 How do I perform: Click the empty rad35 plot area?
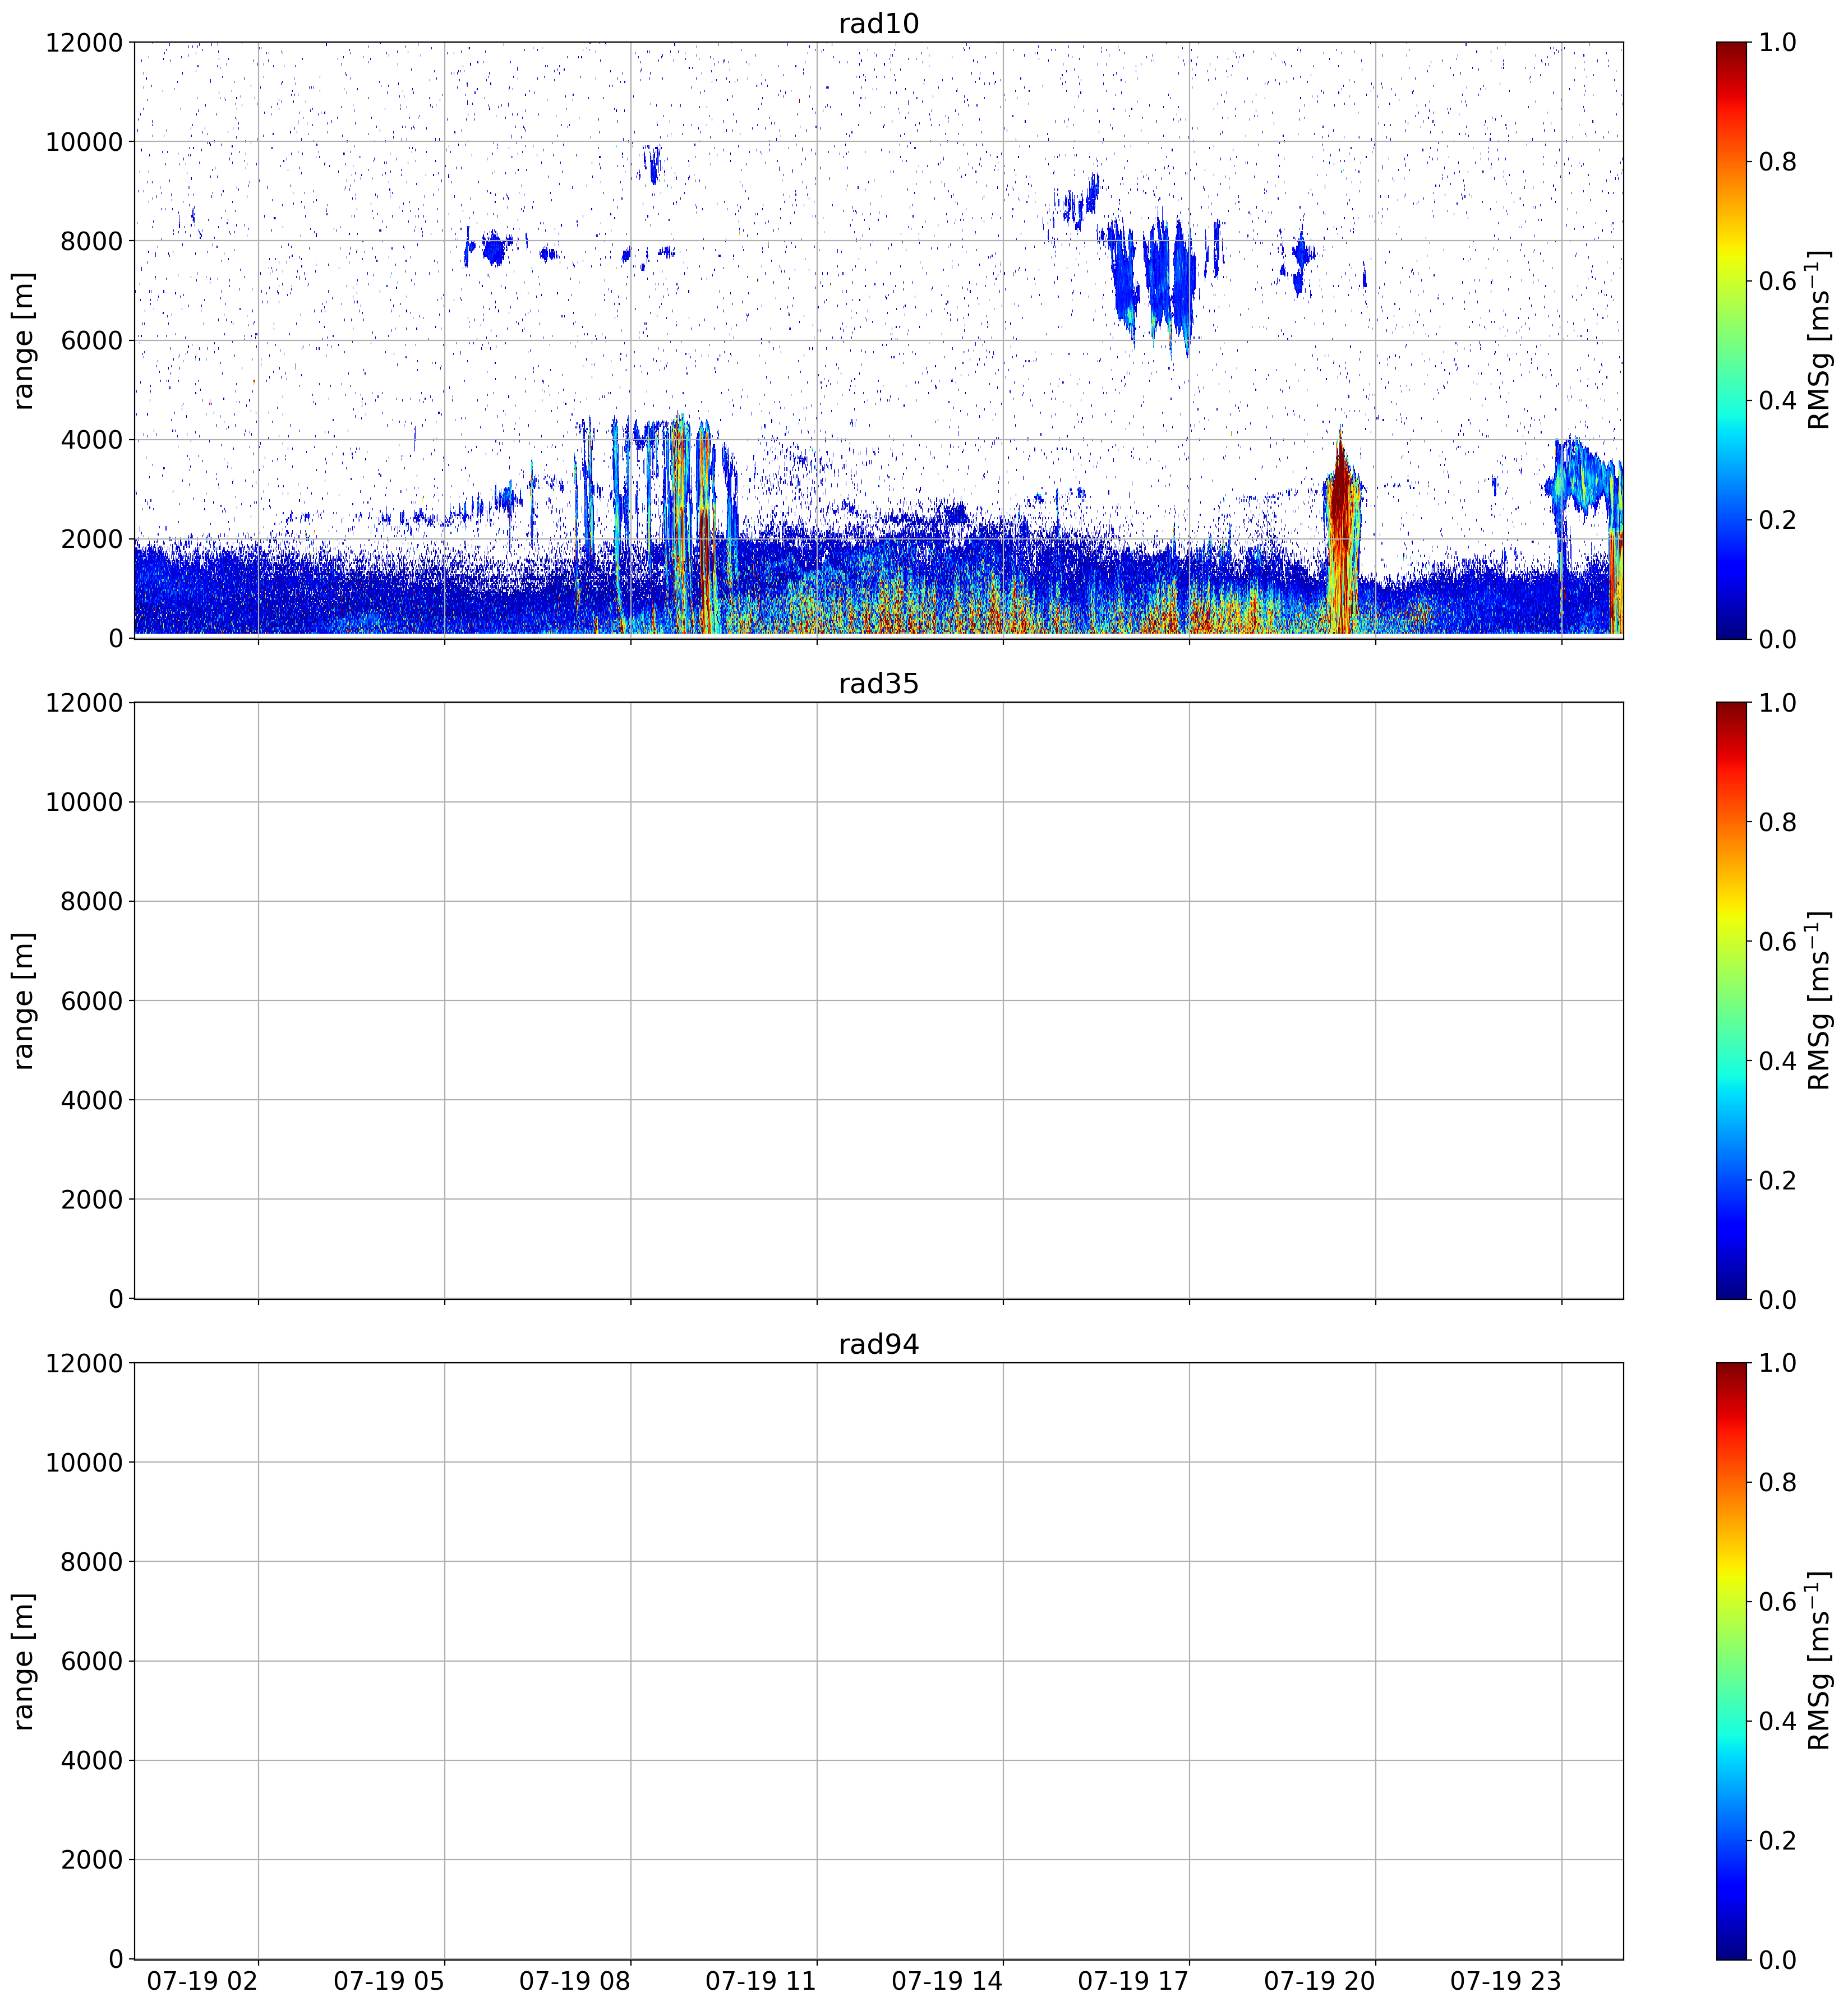878,1000
